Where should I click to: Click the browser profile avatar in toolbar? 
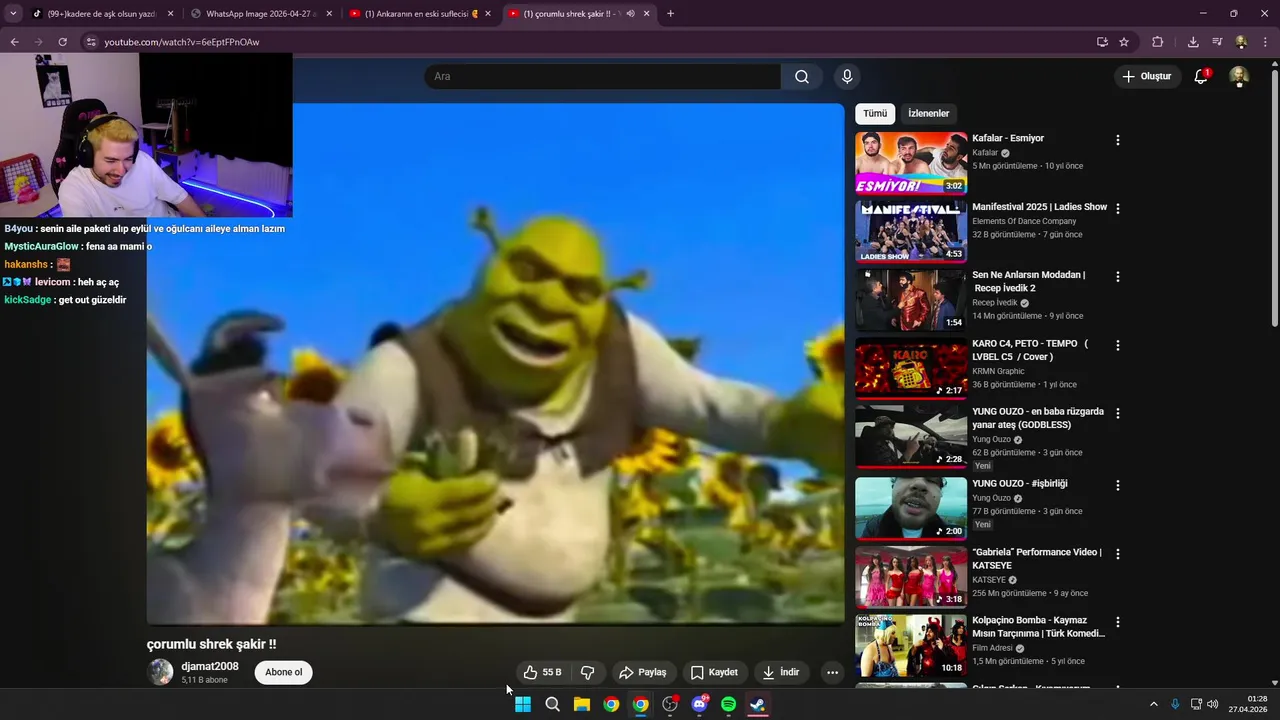coord(1241,42)
